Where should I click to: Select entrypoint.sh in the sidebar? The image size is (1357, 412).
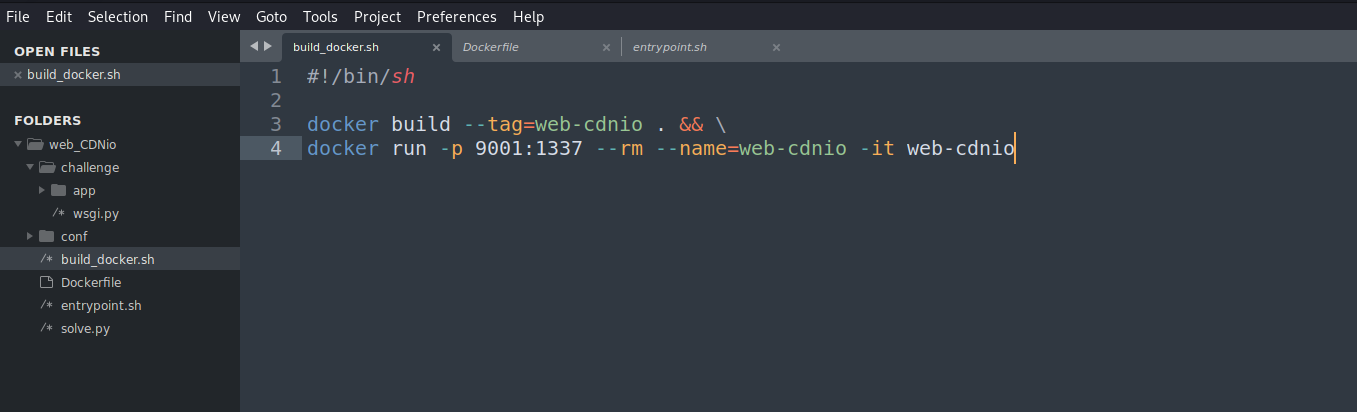[x=101, y=306]
